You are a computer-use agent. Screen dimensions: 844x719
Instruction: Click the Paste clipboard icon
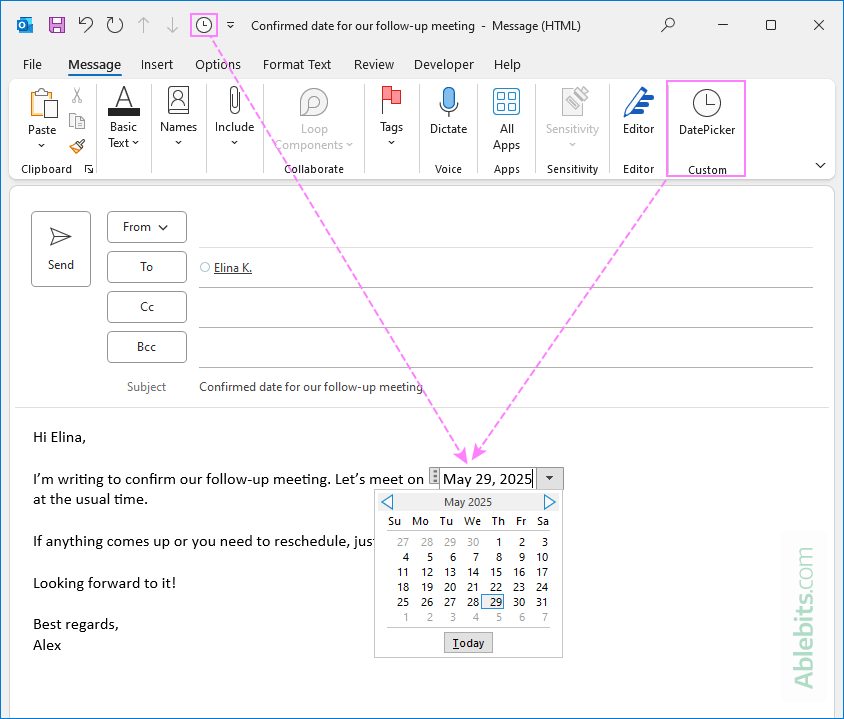pyautogui.click(x=43, y=103)
